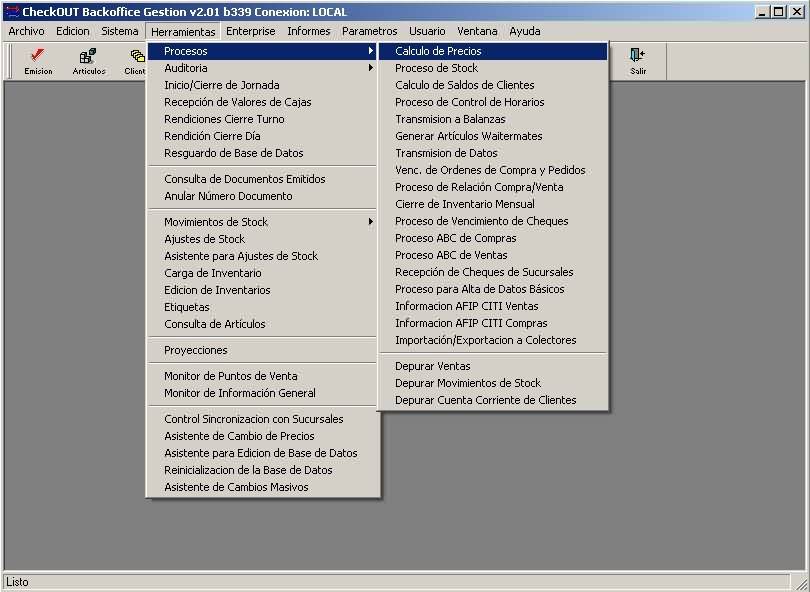Choose Proceso de Stock
This screenshot has width=810, height=592.
[x=493, y=68]
